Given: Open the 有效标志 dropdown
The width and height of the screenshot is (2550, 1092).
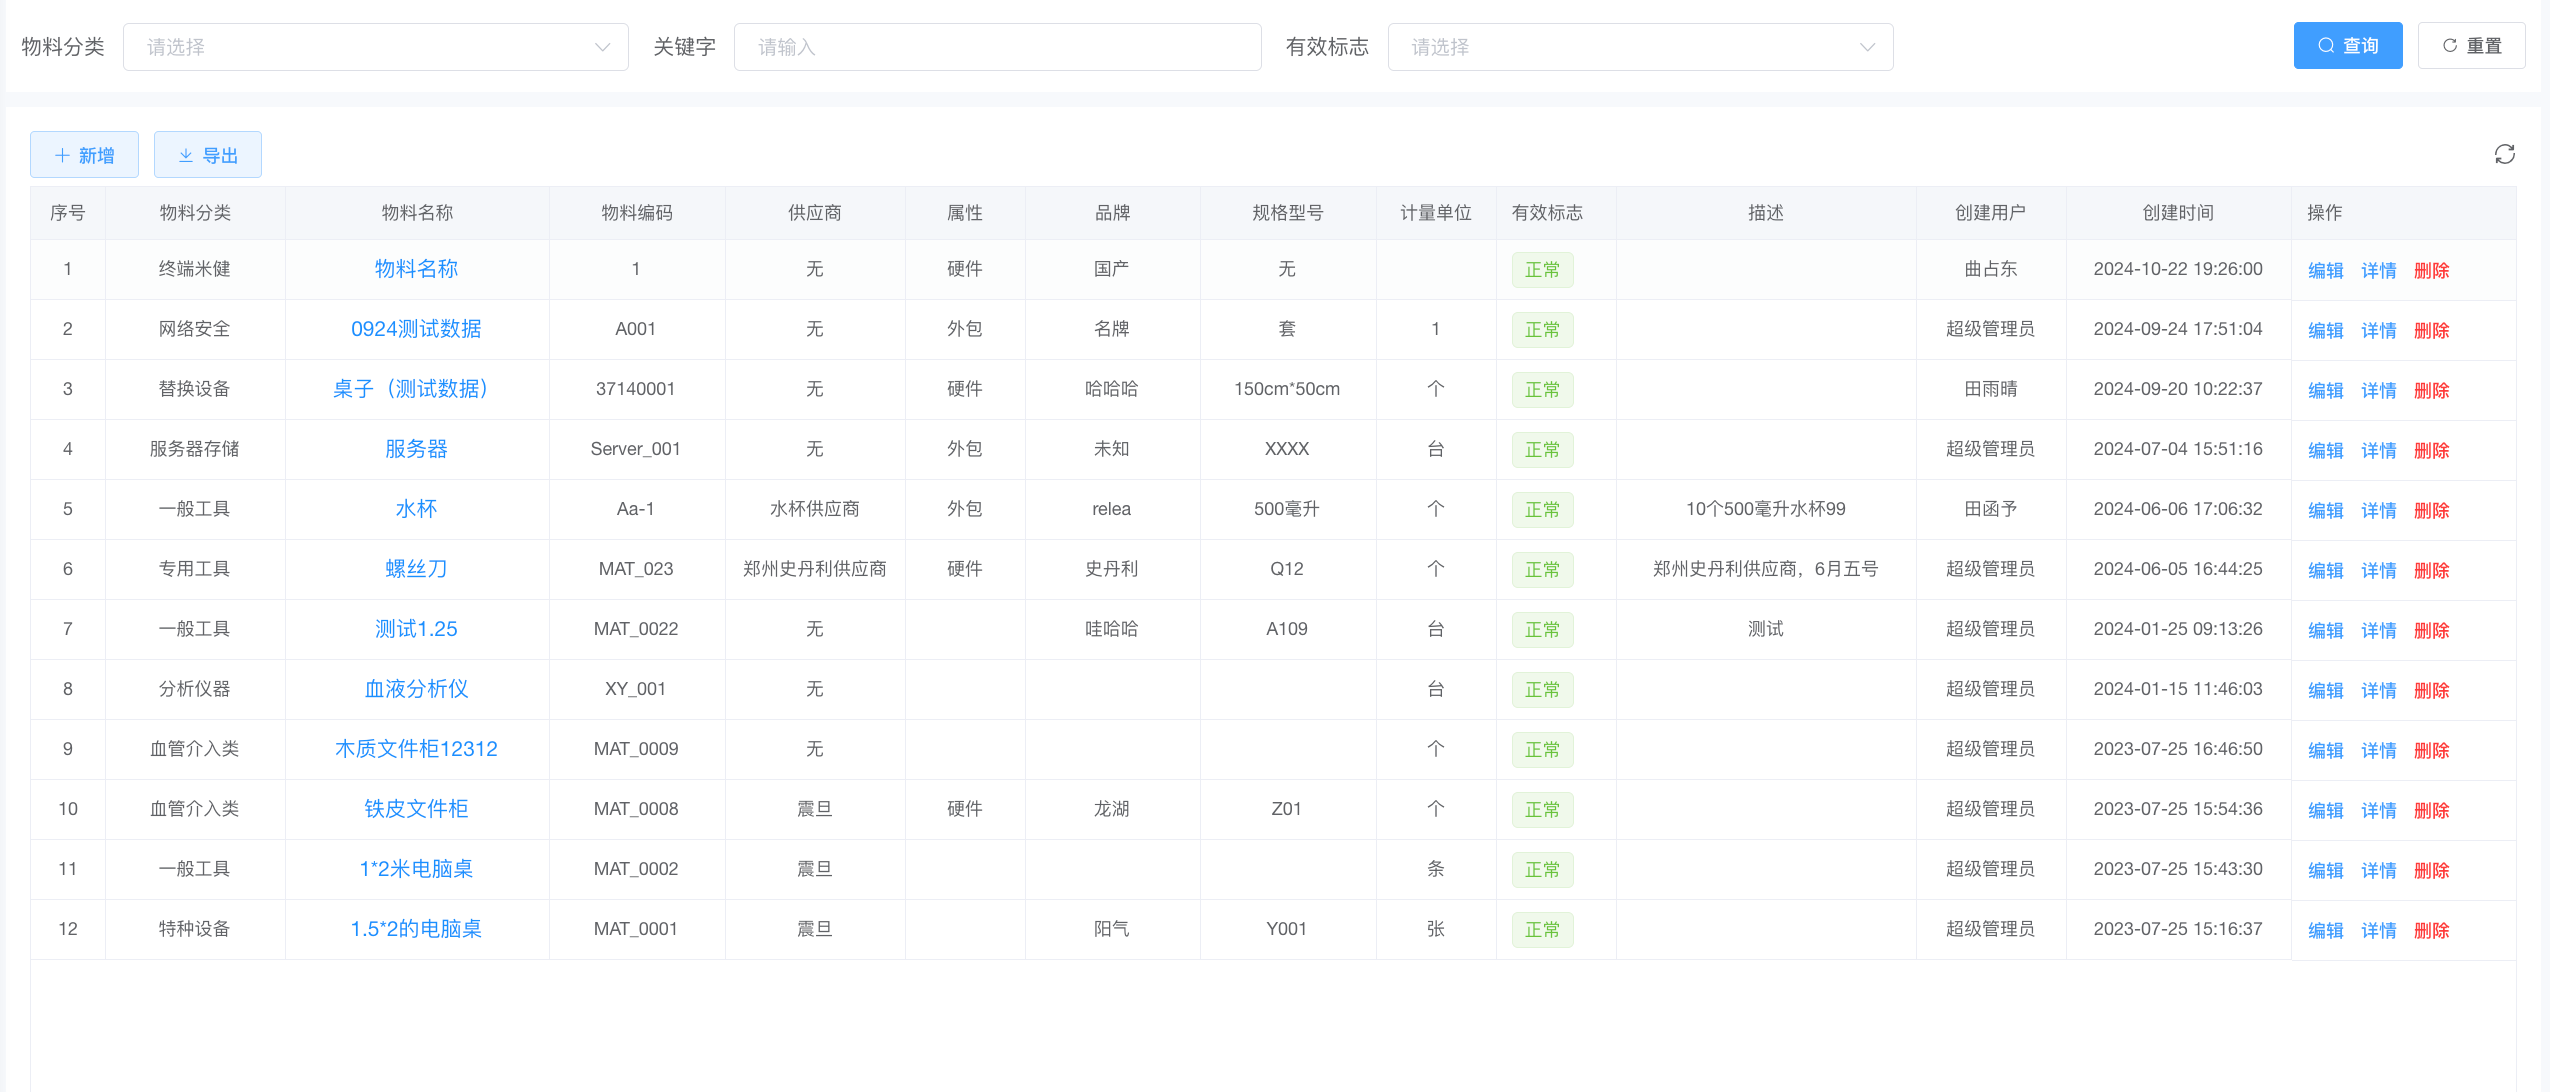Looking at the screenshot, I should tap(1639, 47).
